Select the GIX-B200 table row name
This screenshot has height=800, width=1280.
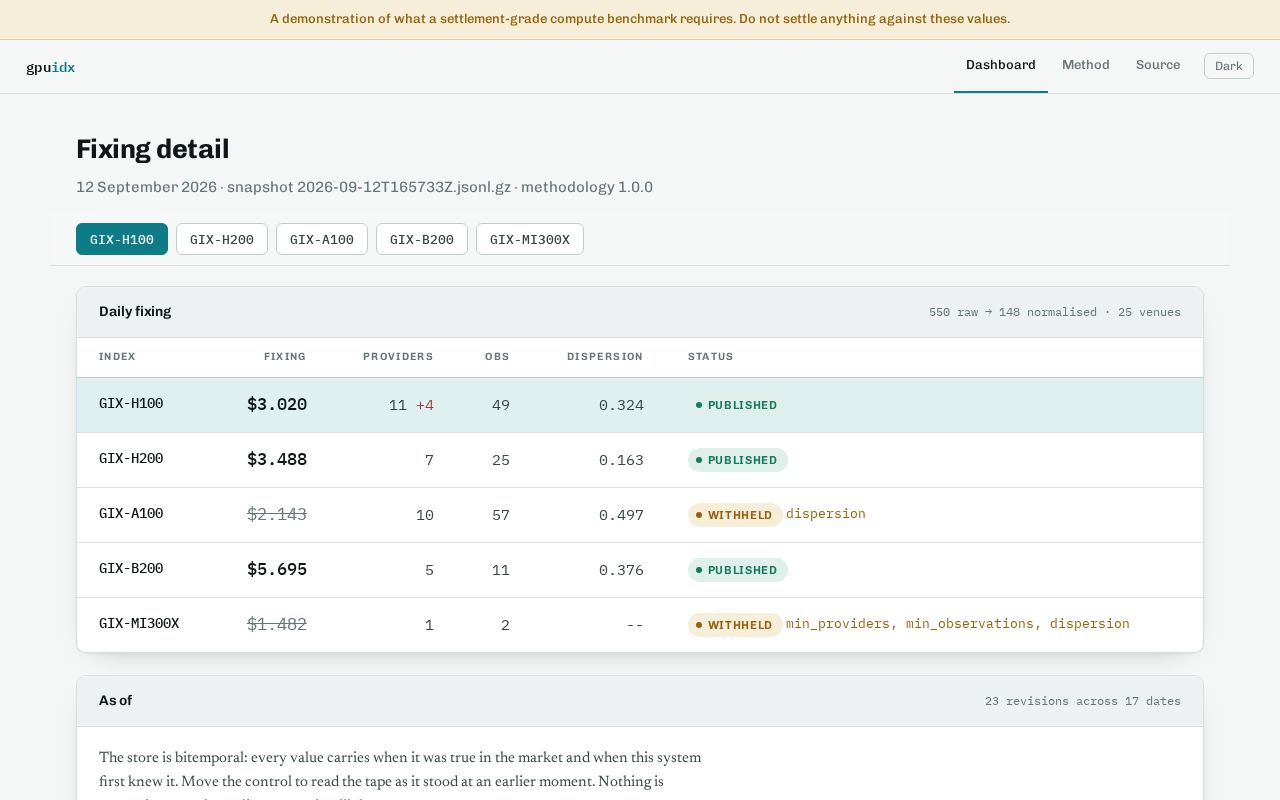pyautogui.click(x=131, y=569)
